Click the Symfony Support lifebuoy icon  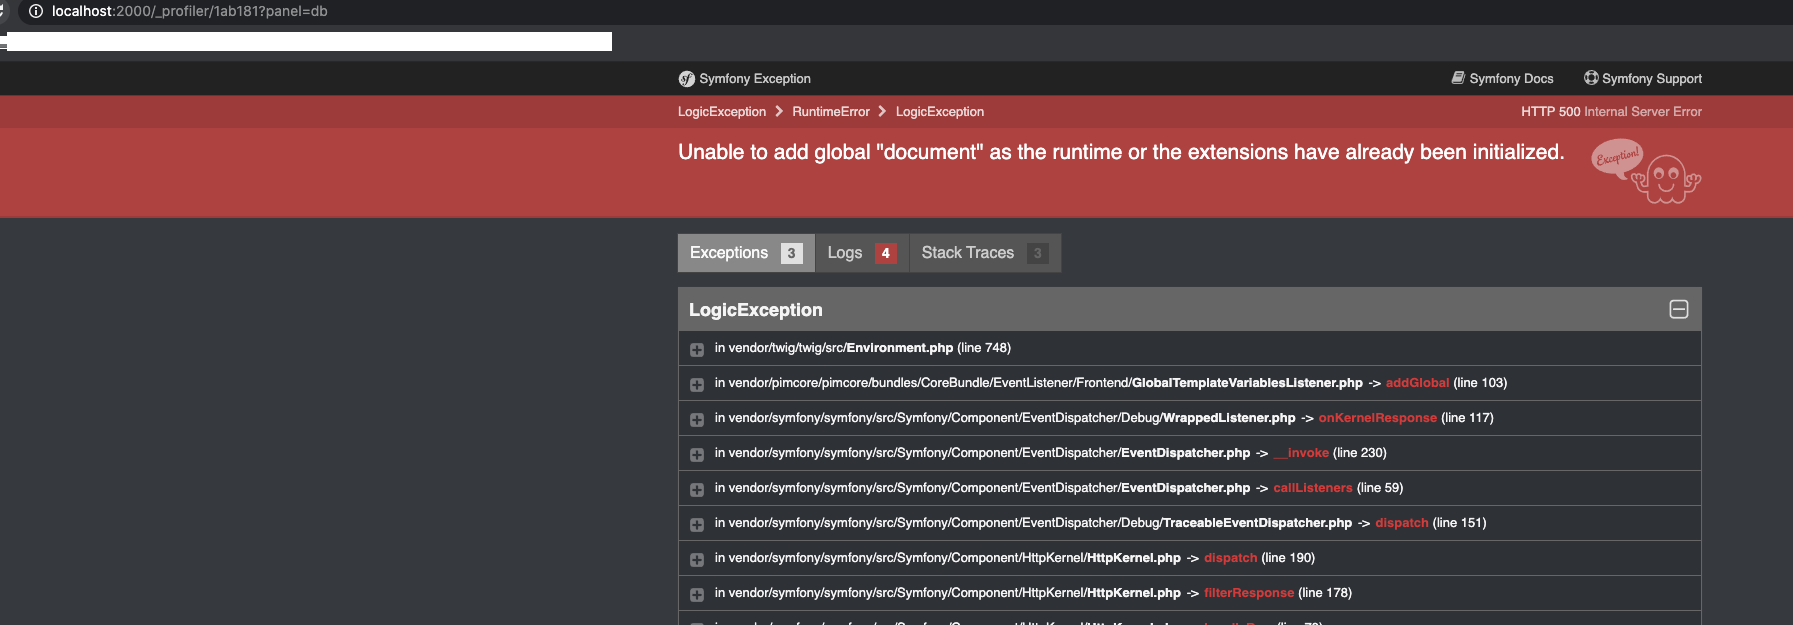(x=1591, y=78)
